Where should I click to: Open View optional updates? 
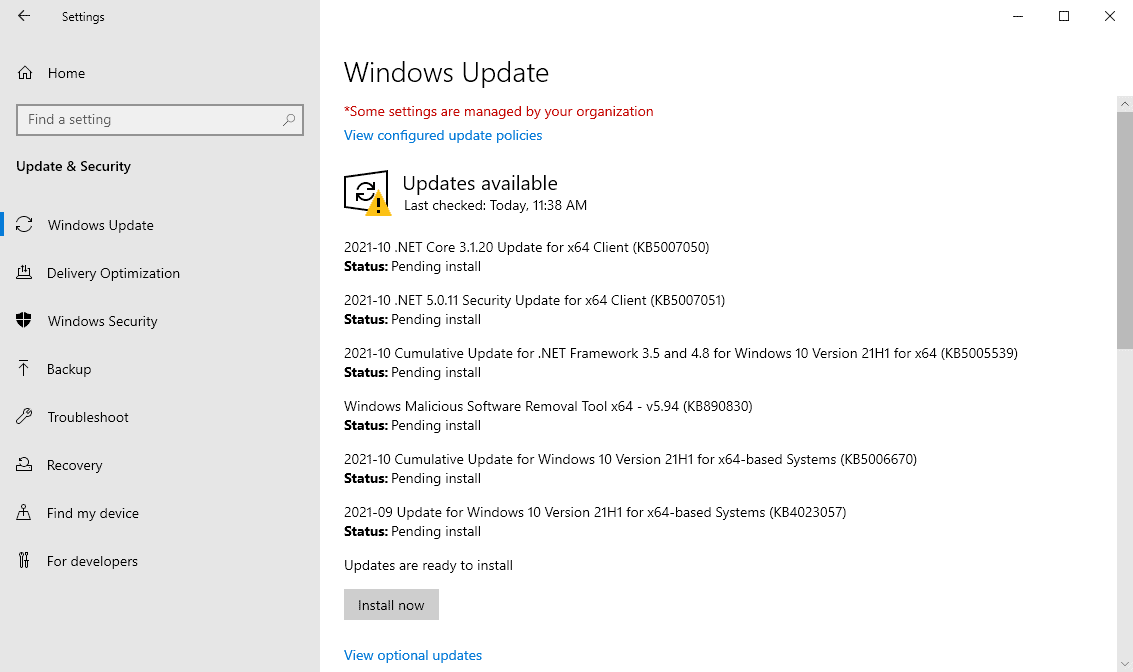pyautogui.click(x=412, y=655)
